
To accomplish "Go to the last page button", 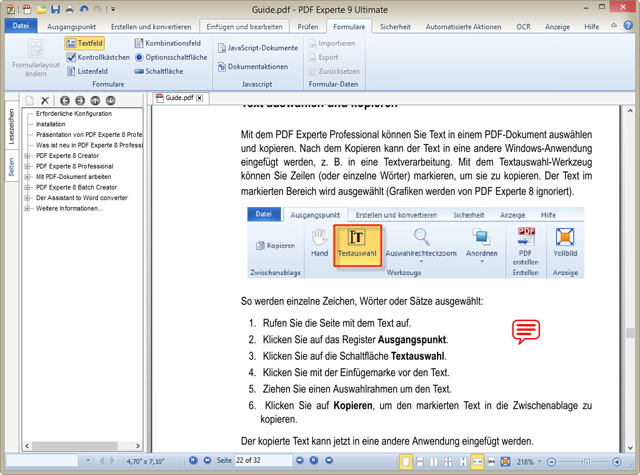I will coord(313,460).
